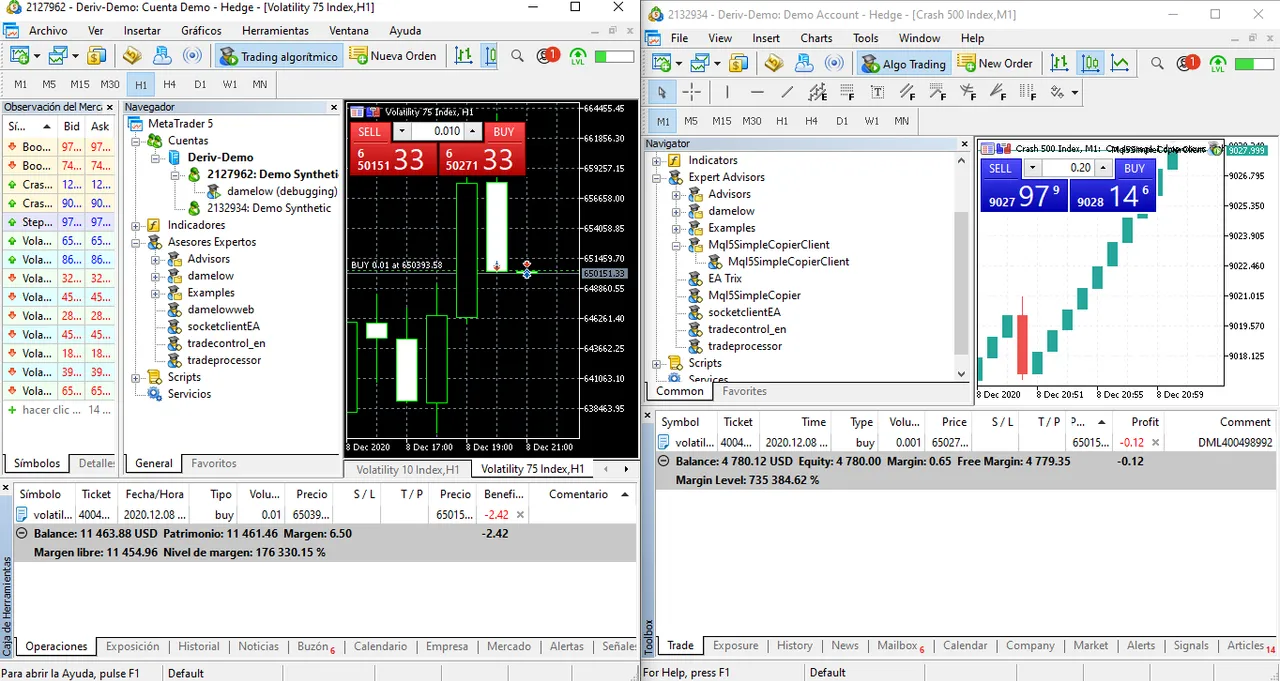The image size is (1280, 681).
Task: Select tradeprocessor in left Navegador
Action: [x=224, y=360]
